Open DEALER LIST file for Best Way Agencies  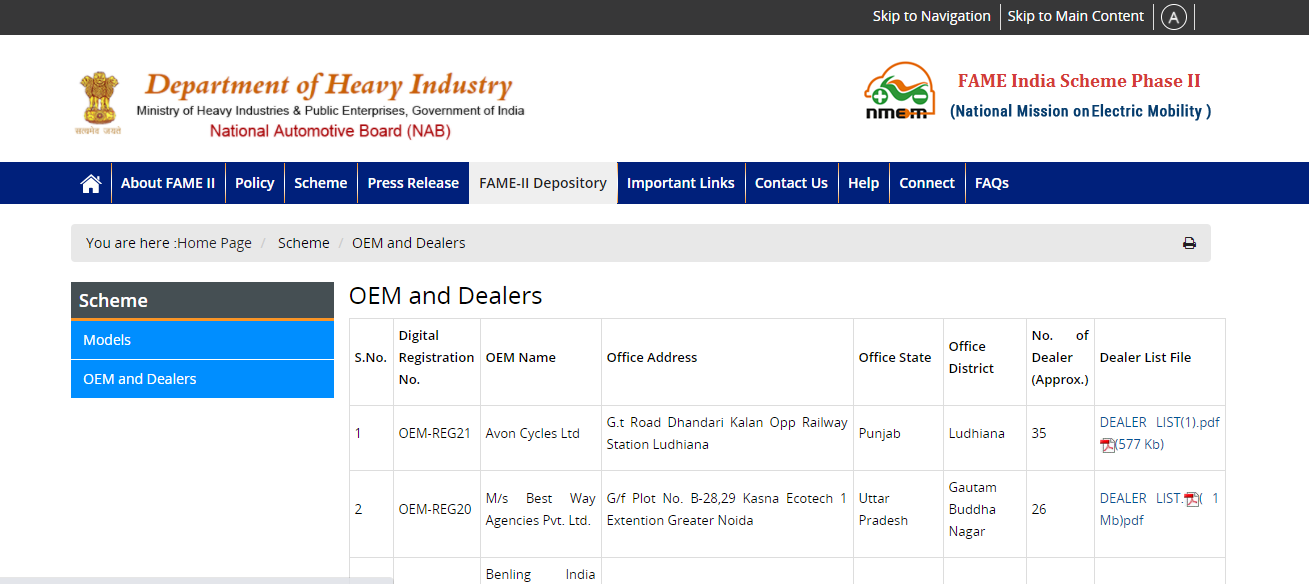(1140, 498)
